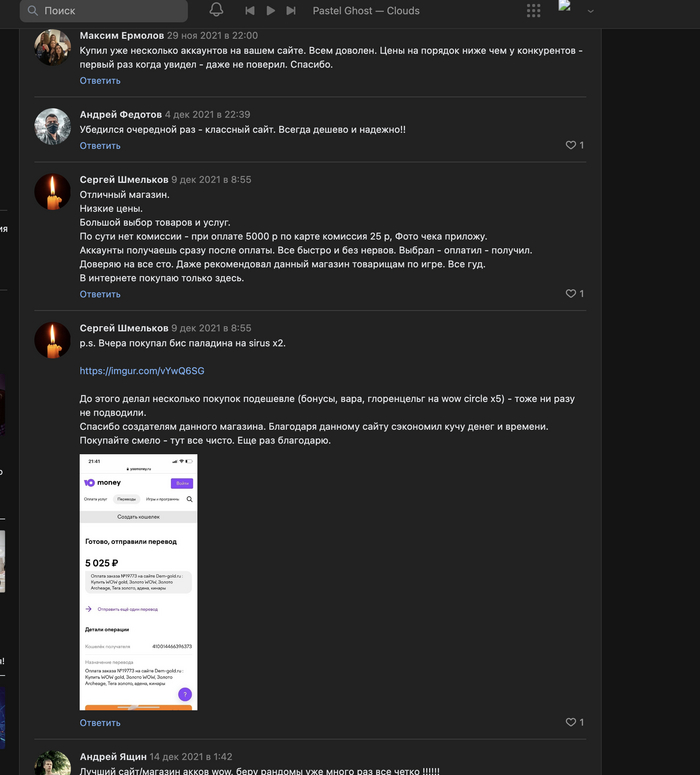
Task: Click the Поиск search field
Action: (x=104, y=10)
